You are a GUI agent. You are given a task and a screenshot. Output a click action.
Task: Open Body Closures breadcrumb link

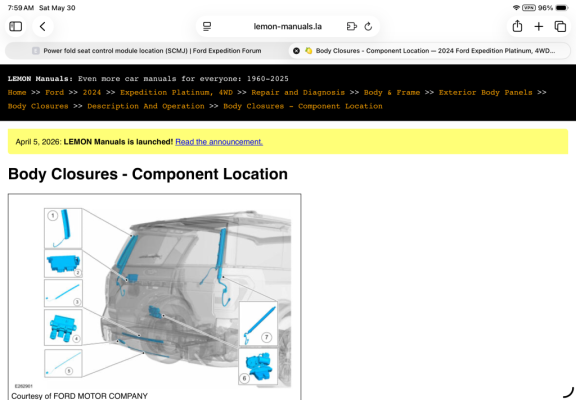click(x=38, y=106)
